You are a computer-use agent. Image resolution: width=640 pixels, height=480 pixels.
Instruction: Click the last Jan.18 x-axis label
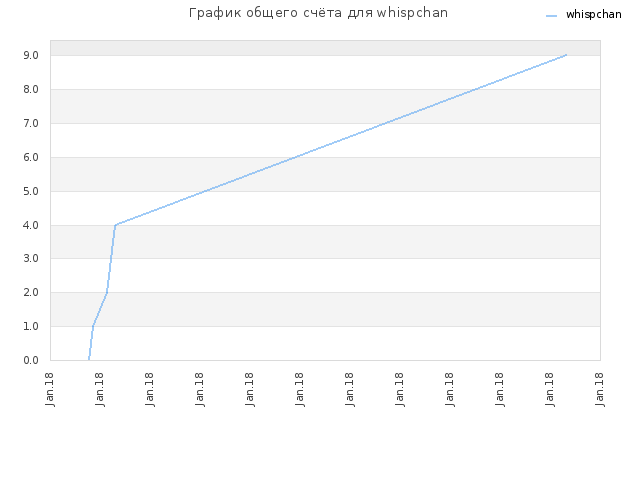point(600,389)
